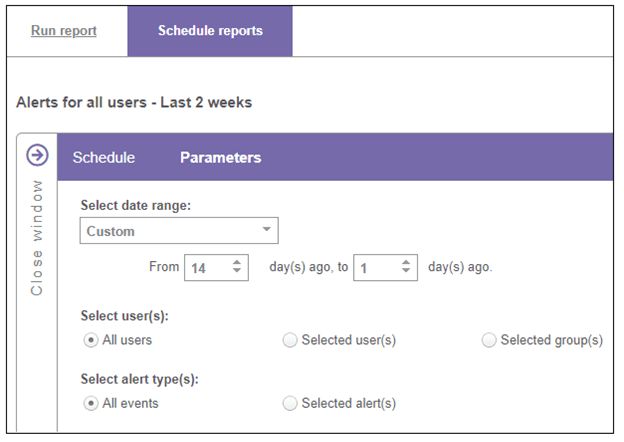Select the All users radio button
The image size is (624, 442).
coord(91,340)
